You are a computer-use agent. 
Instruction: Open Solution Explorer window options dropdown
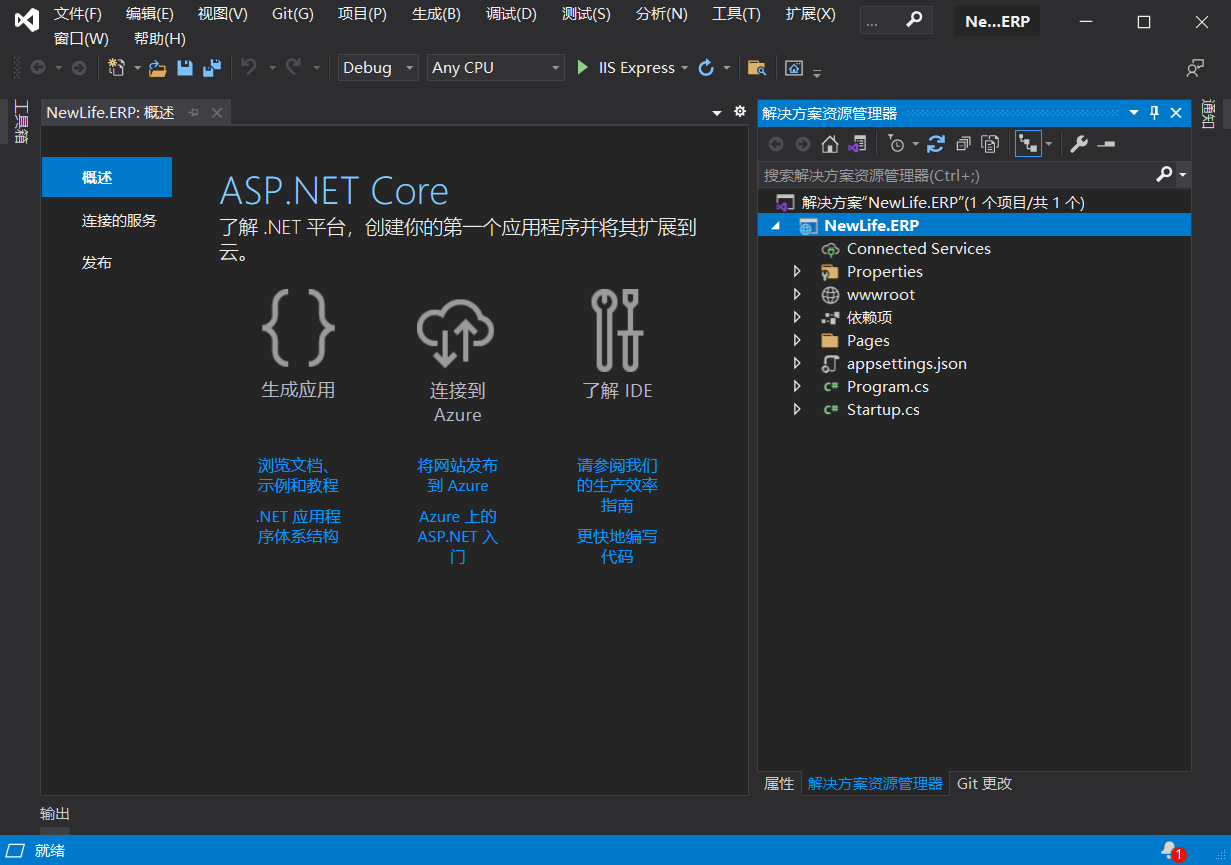[x=1134, y=113]
